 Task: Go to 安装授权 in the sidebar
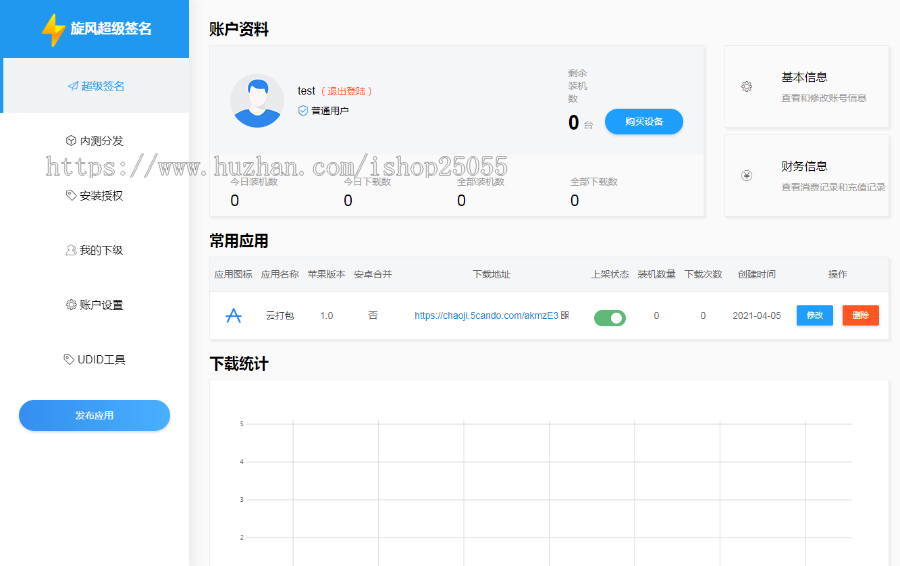point(95,196)
